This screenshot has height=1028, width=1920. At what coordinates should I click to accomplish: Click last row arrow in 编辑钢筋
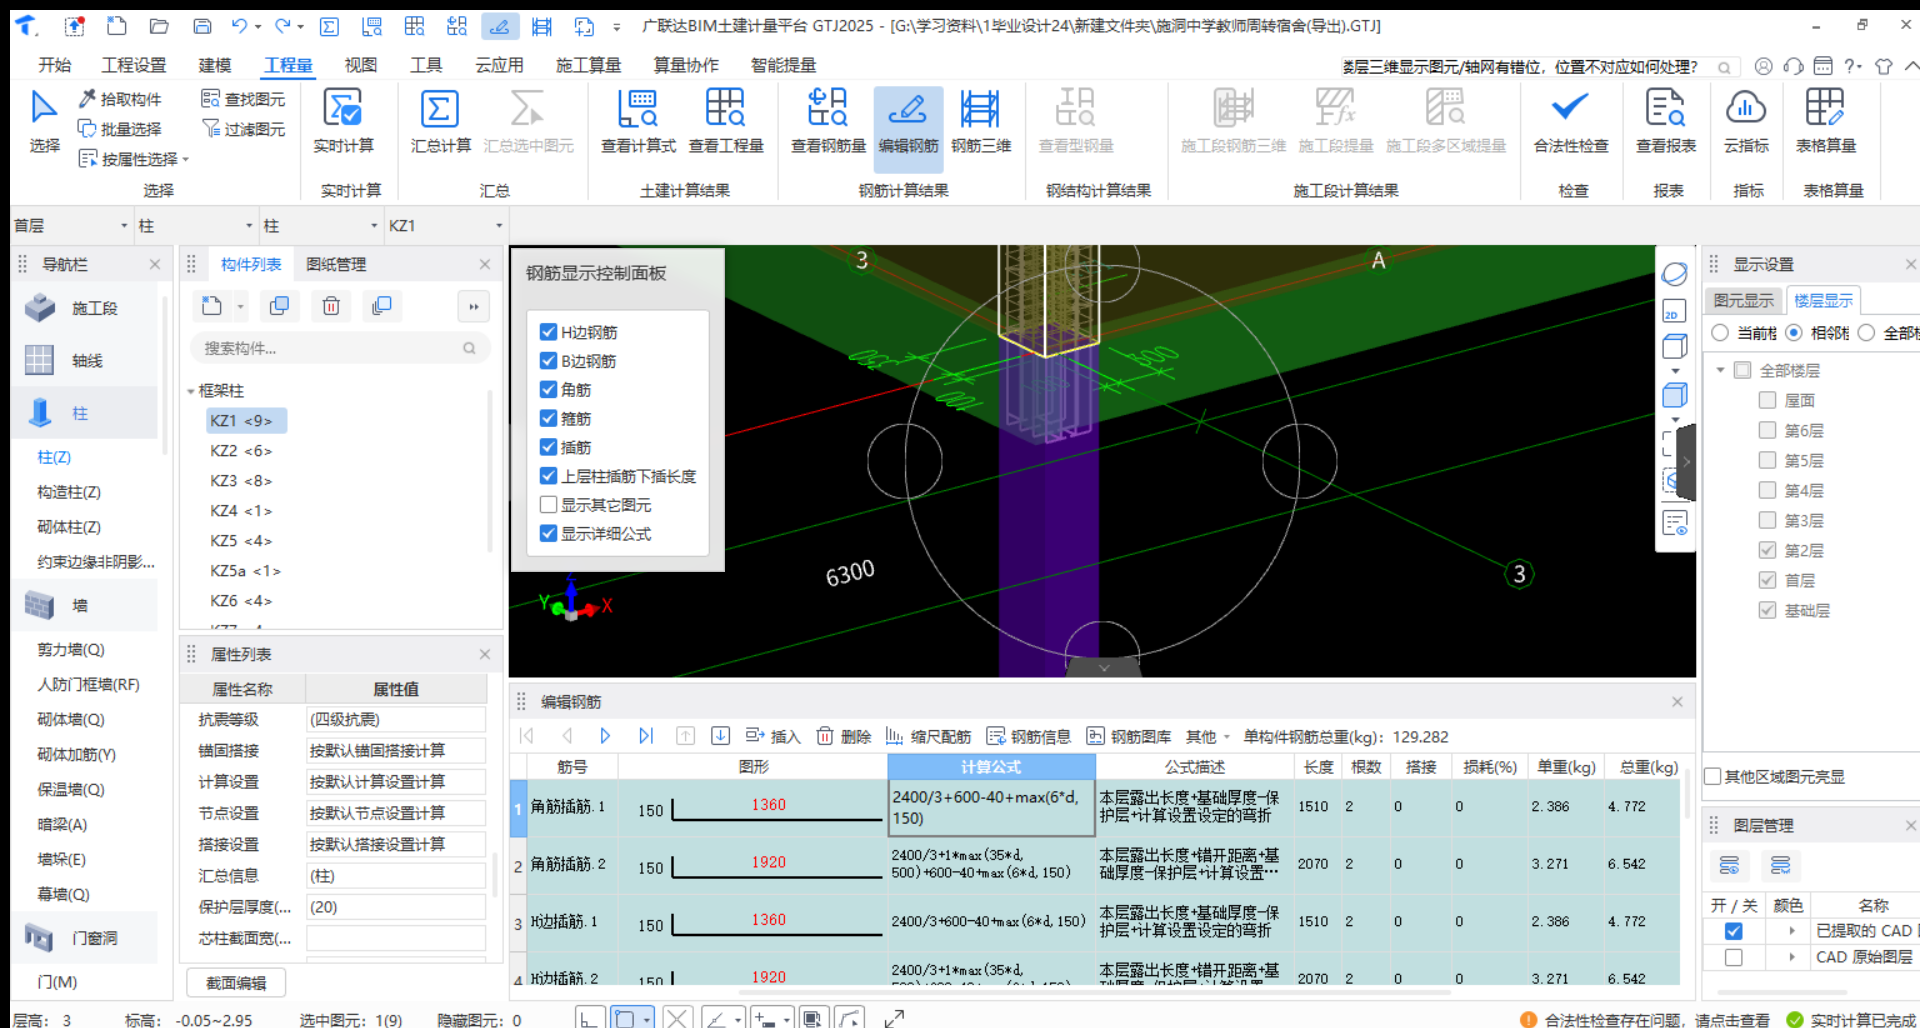coord(646,736)
